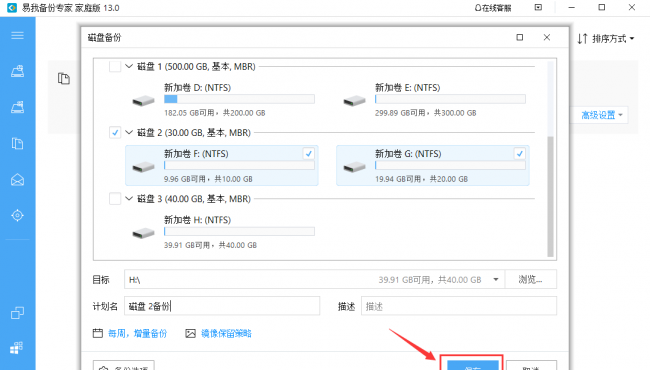
Task: Click the disk list vertical scrollbar
Action: tap(551, 196)
